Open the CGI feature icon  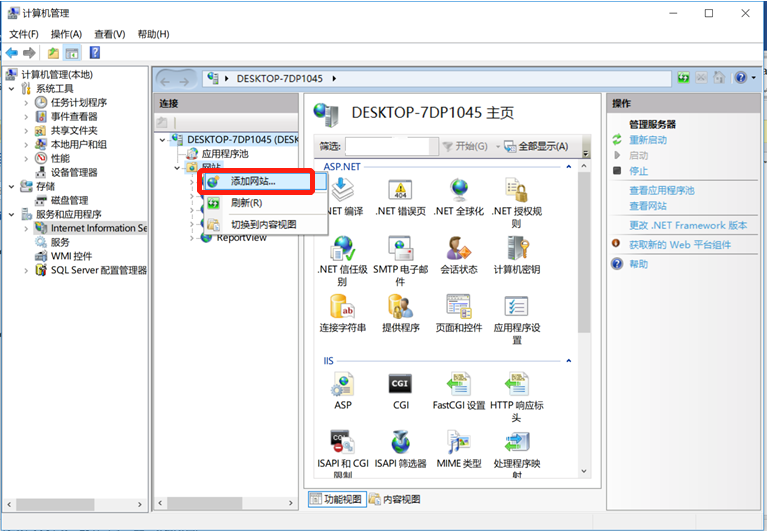click(x=401, y=384)
